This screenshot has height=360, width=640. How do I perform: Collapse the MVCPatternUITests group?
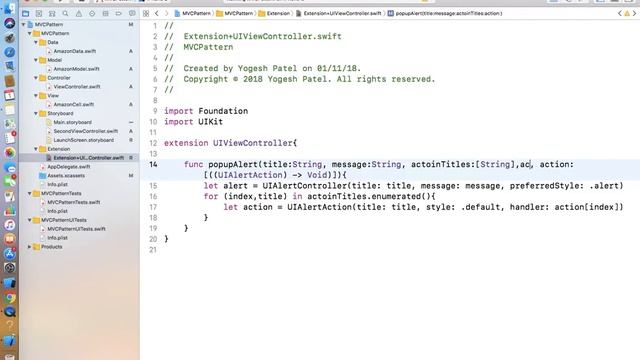click(x=30, y=220)
